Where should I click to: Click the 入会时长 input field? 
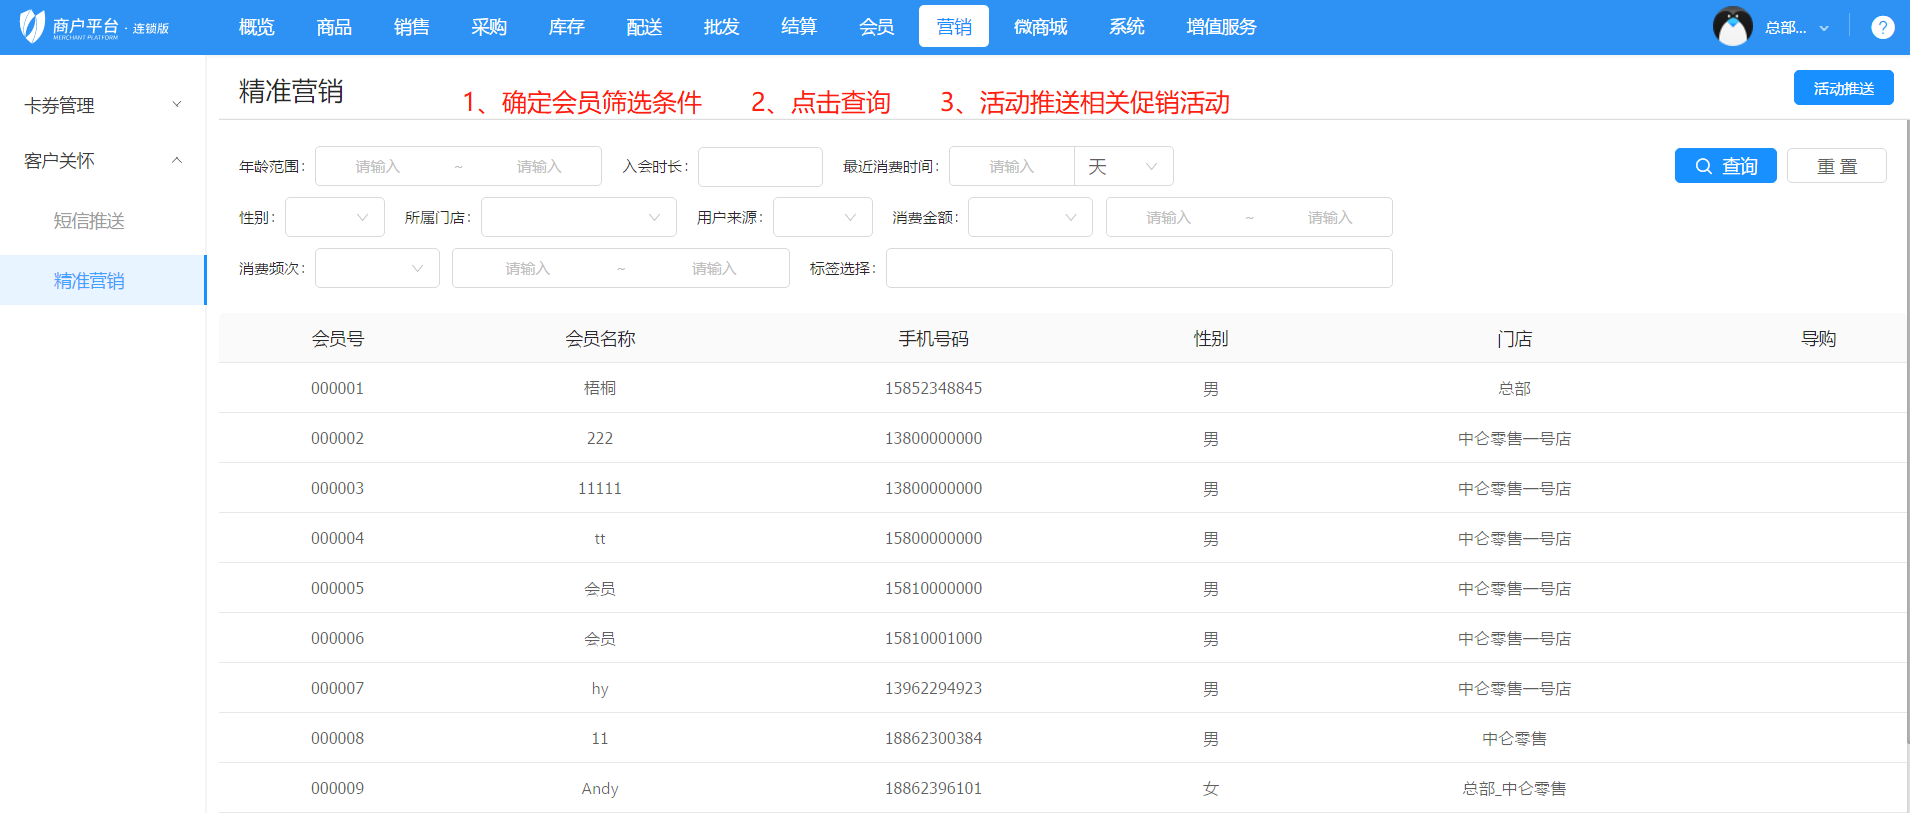point(760,166)
